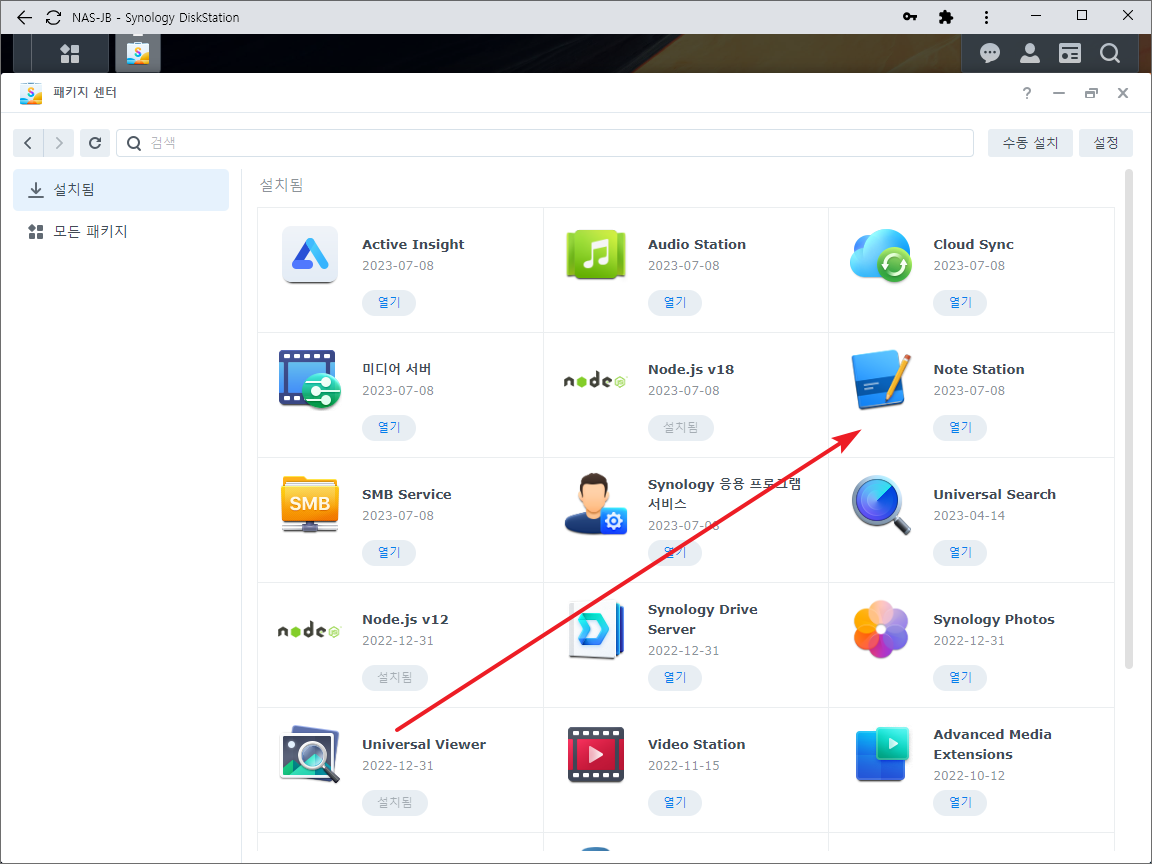Open the user account options icon

1029,53
